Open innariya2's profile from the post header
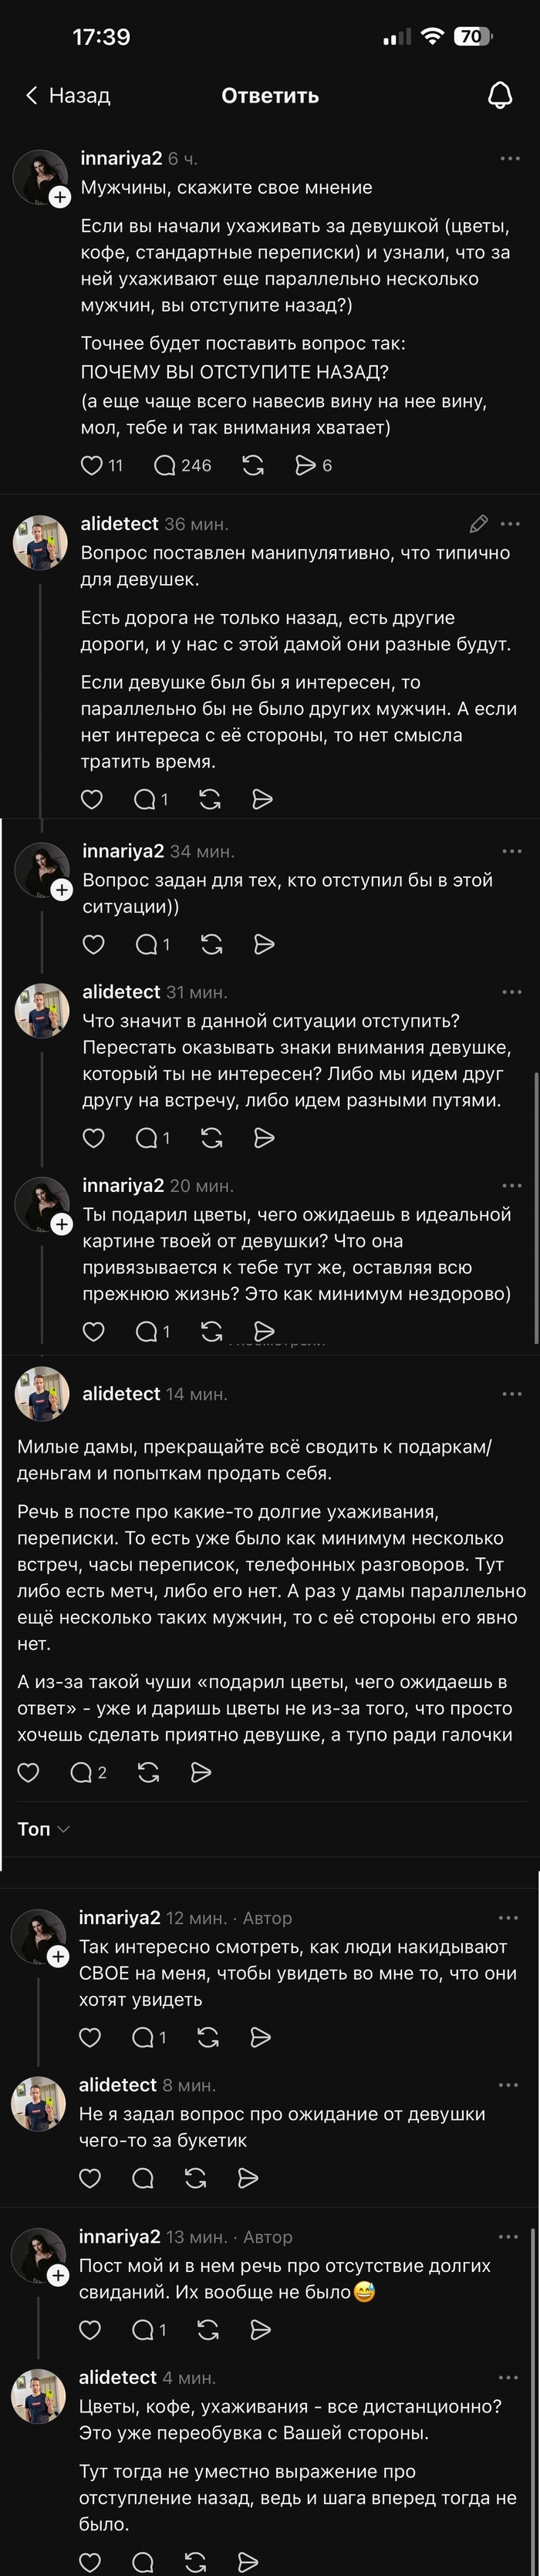This screenshot has height=2576, width=540. (x=118, y=157)
